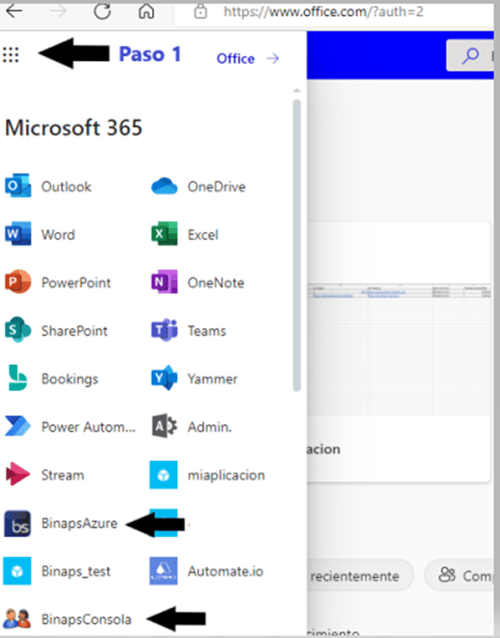Select the recientemente filter pill
Screen dimensions: 500x638
click(x=358, y=576)
